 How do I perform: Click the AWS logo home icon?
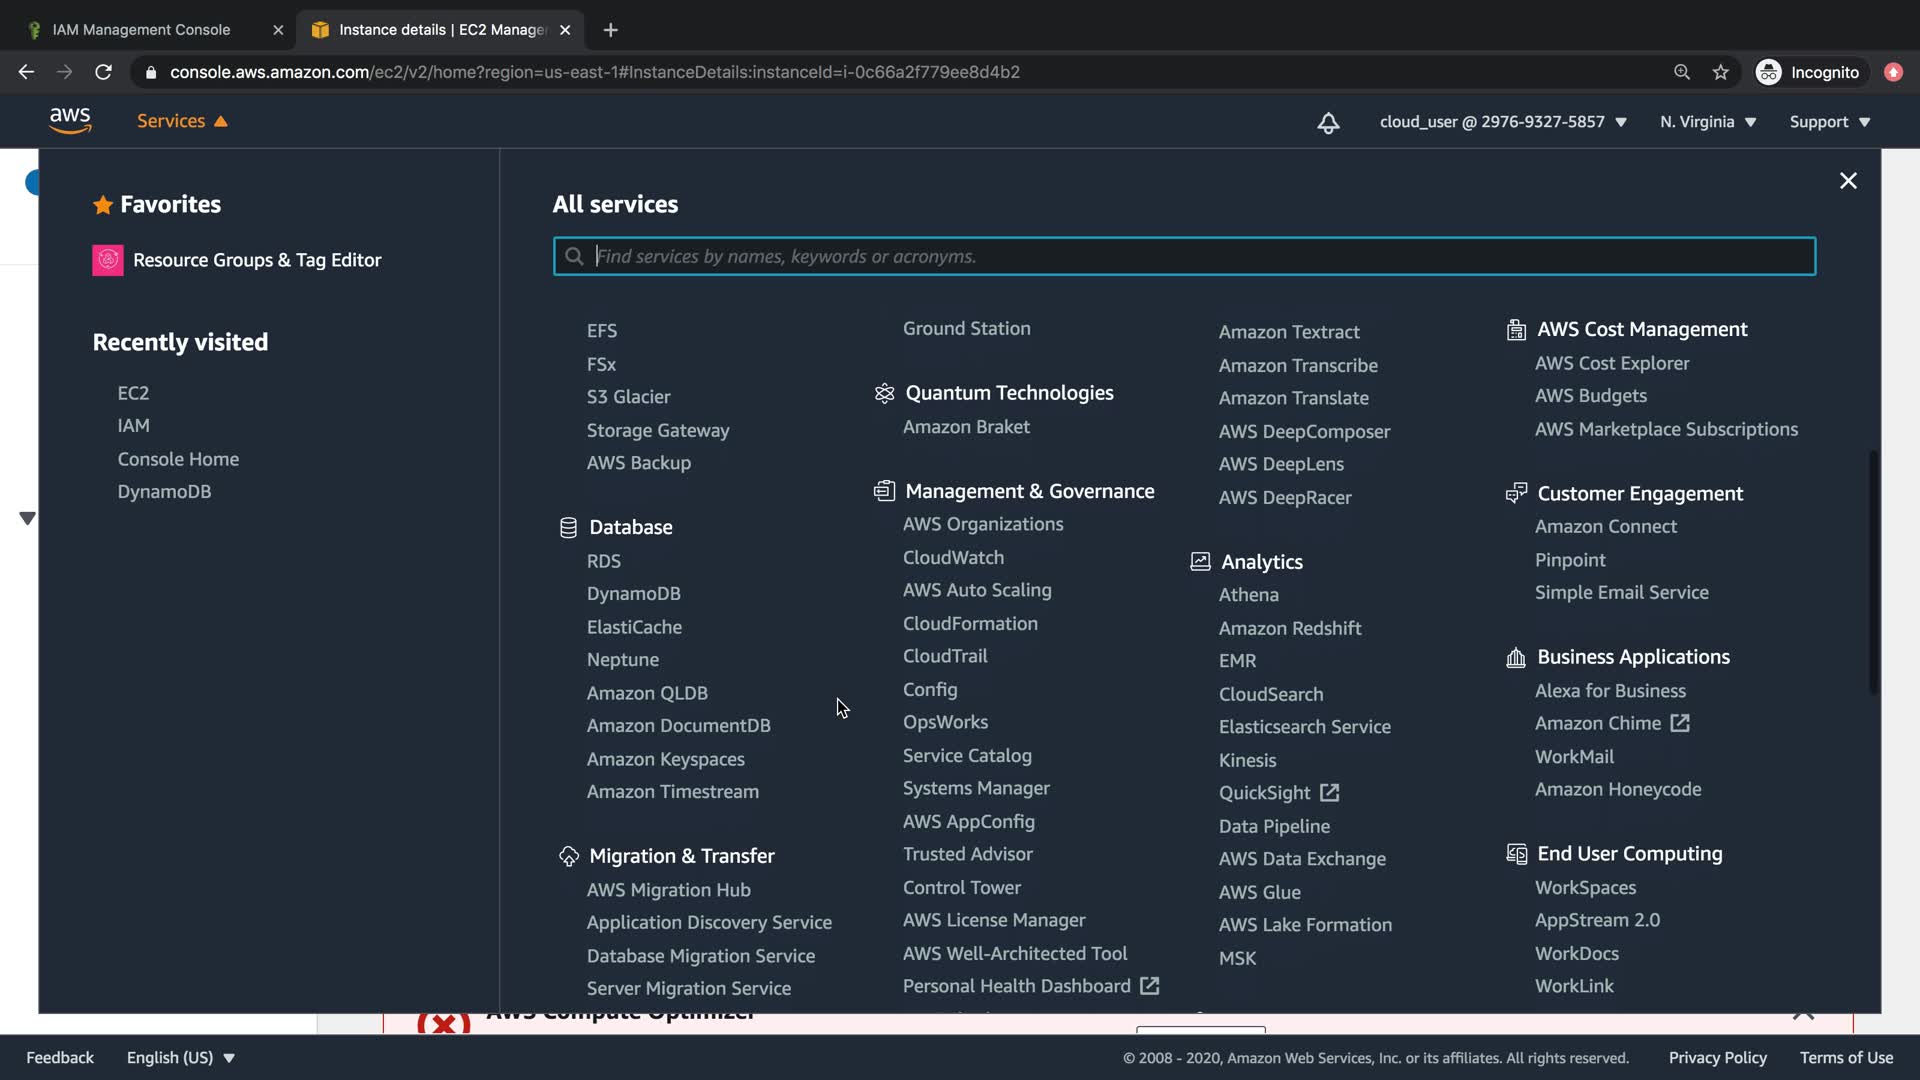(70, 121)
